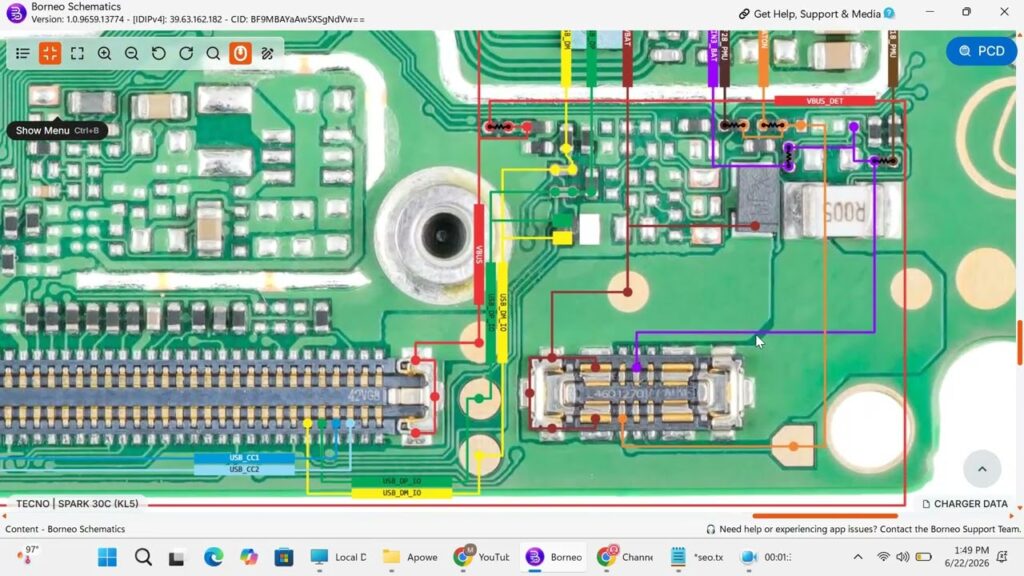This screenshot has height=576, width=1024.
Task: Open the menu list icon in toolbar
Action: coord(22,54)
